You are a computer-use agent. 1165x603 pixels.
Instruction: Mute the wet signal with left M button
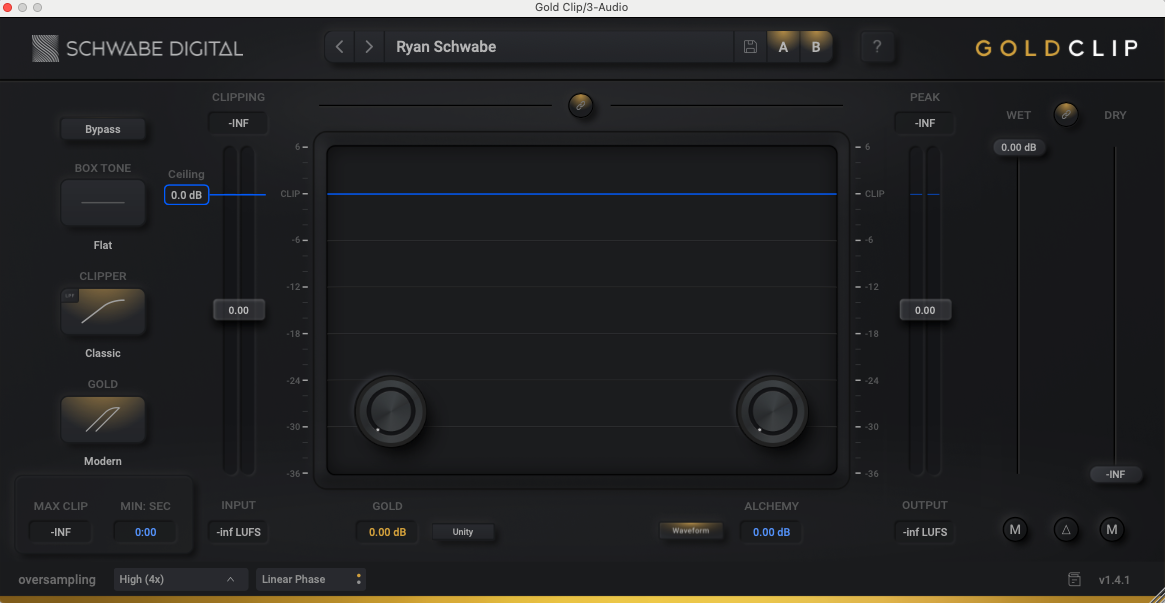1015,529
